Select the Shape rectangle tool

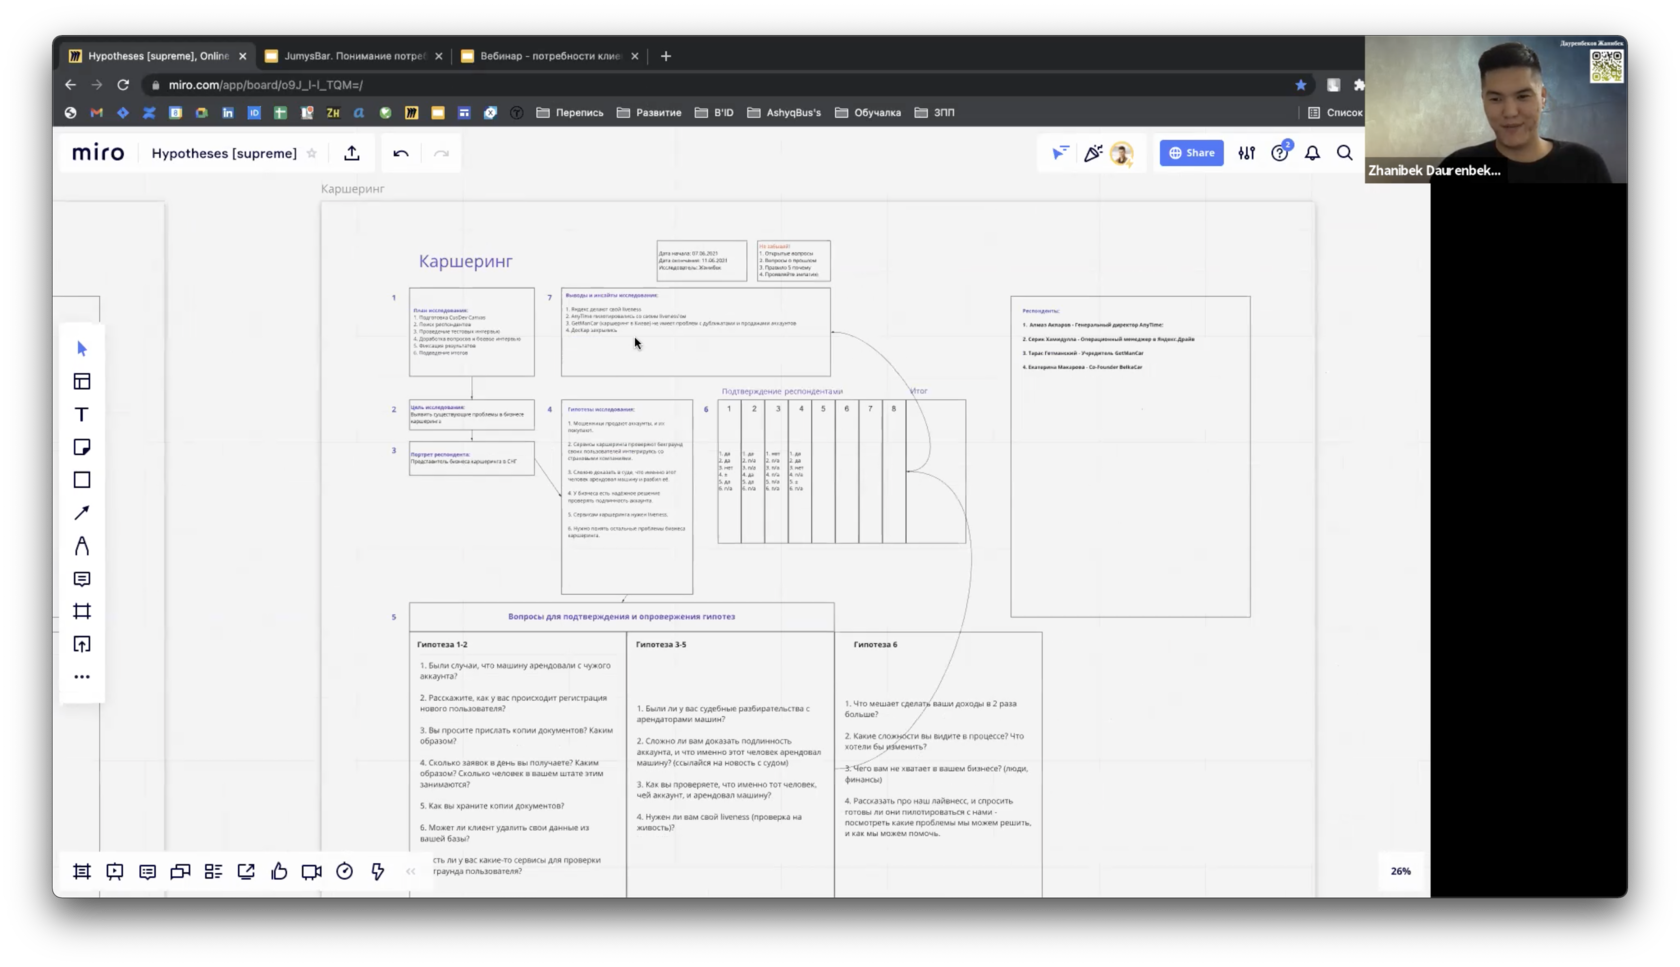point(82,480)
